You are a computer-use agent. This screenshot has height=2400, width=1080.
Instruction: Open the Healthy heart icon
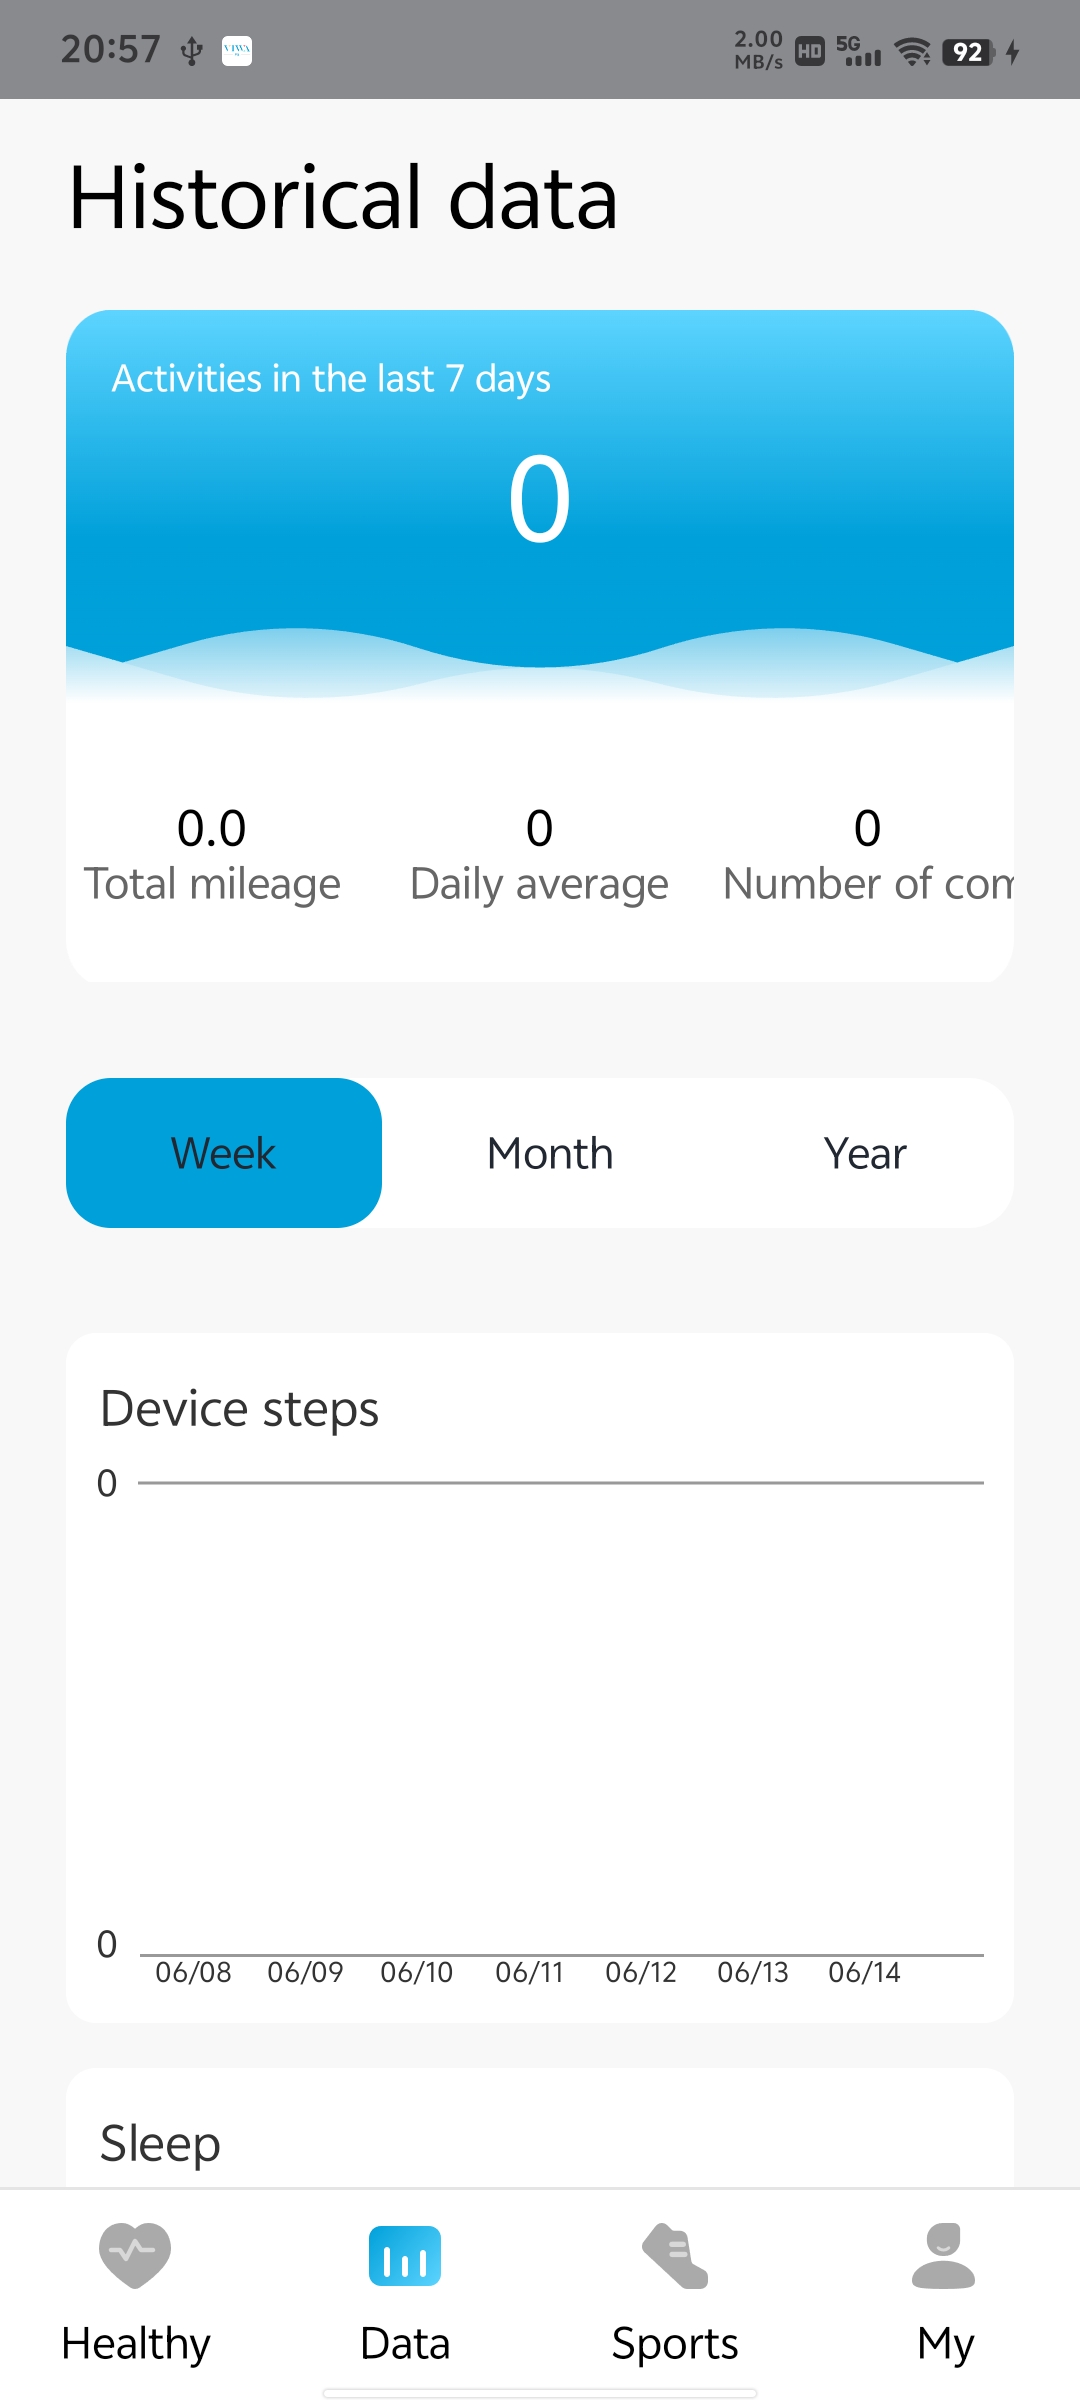tap(135, 2256)
